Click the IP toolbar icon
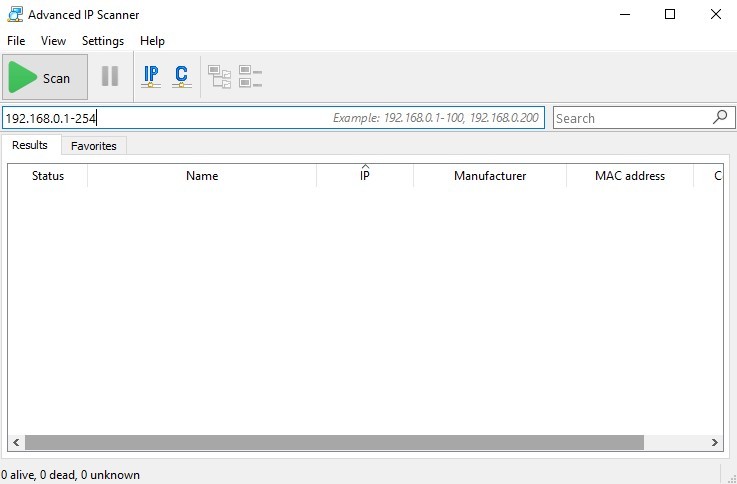 pyautogui.click(x=151, y=77)
